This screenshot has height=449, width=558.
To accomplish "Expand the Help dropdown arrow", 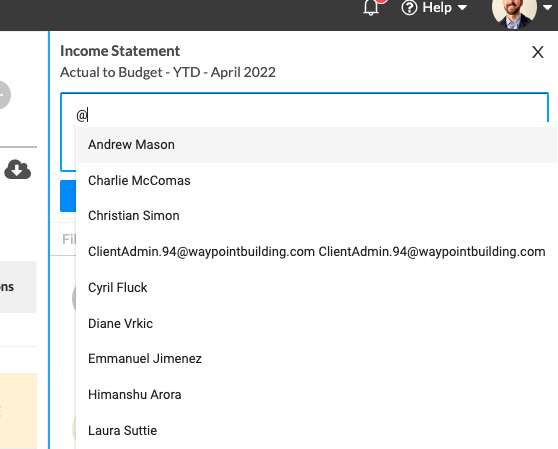I will (462, 8).
